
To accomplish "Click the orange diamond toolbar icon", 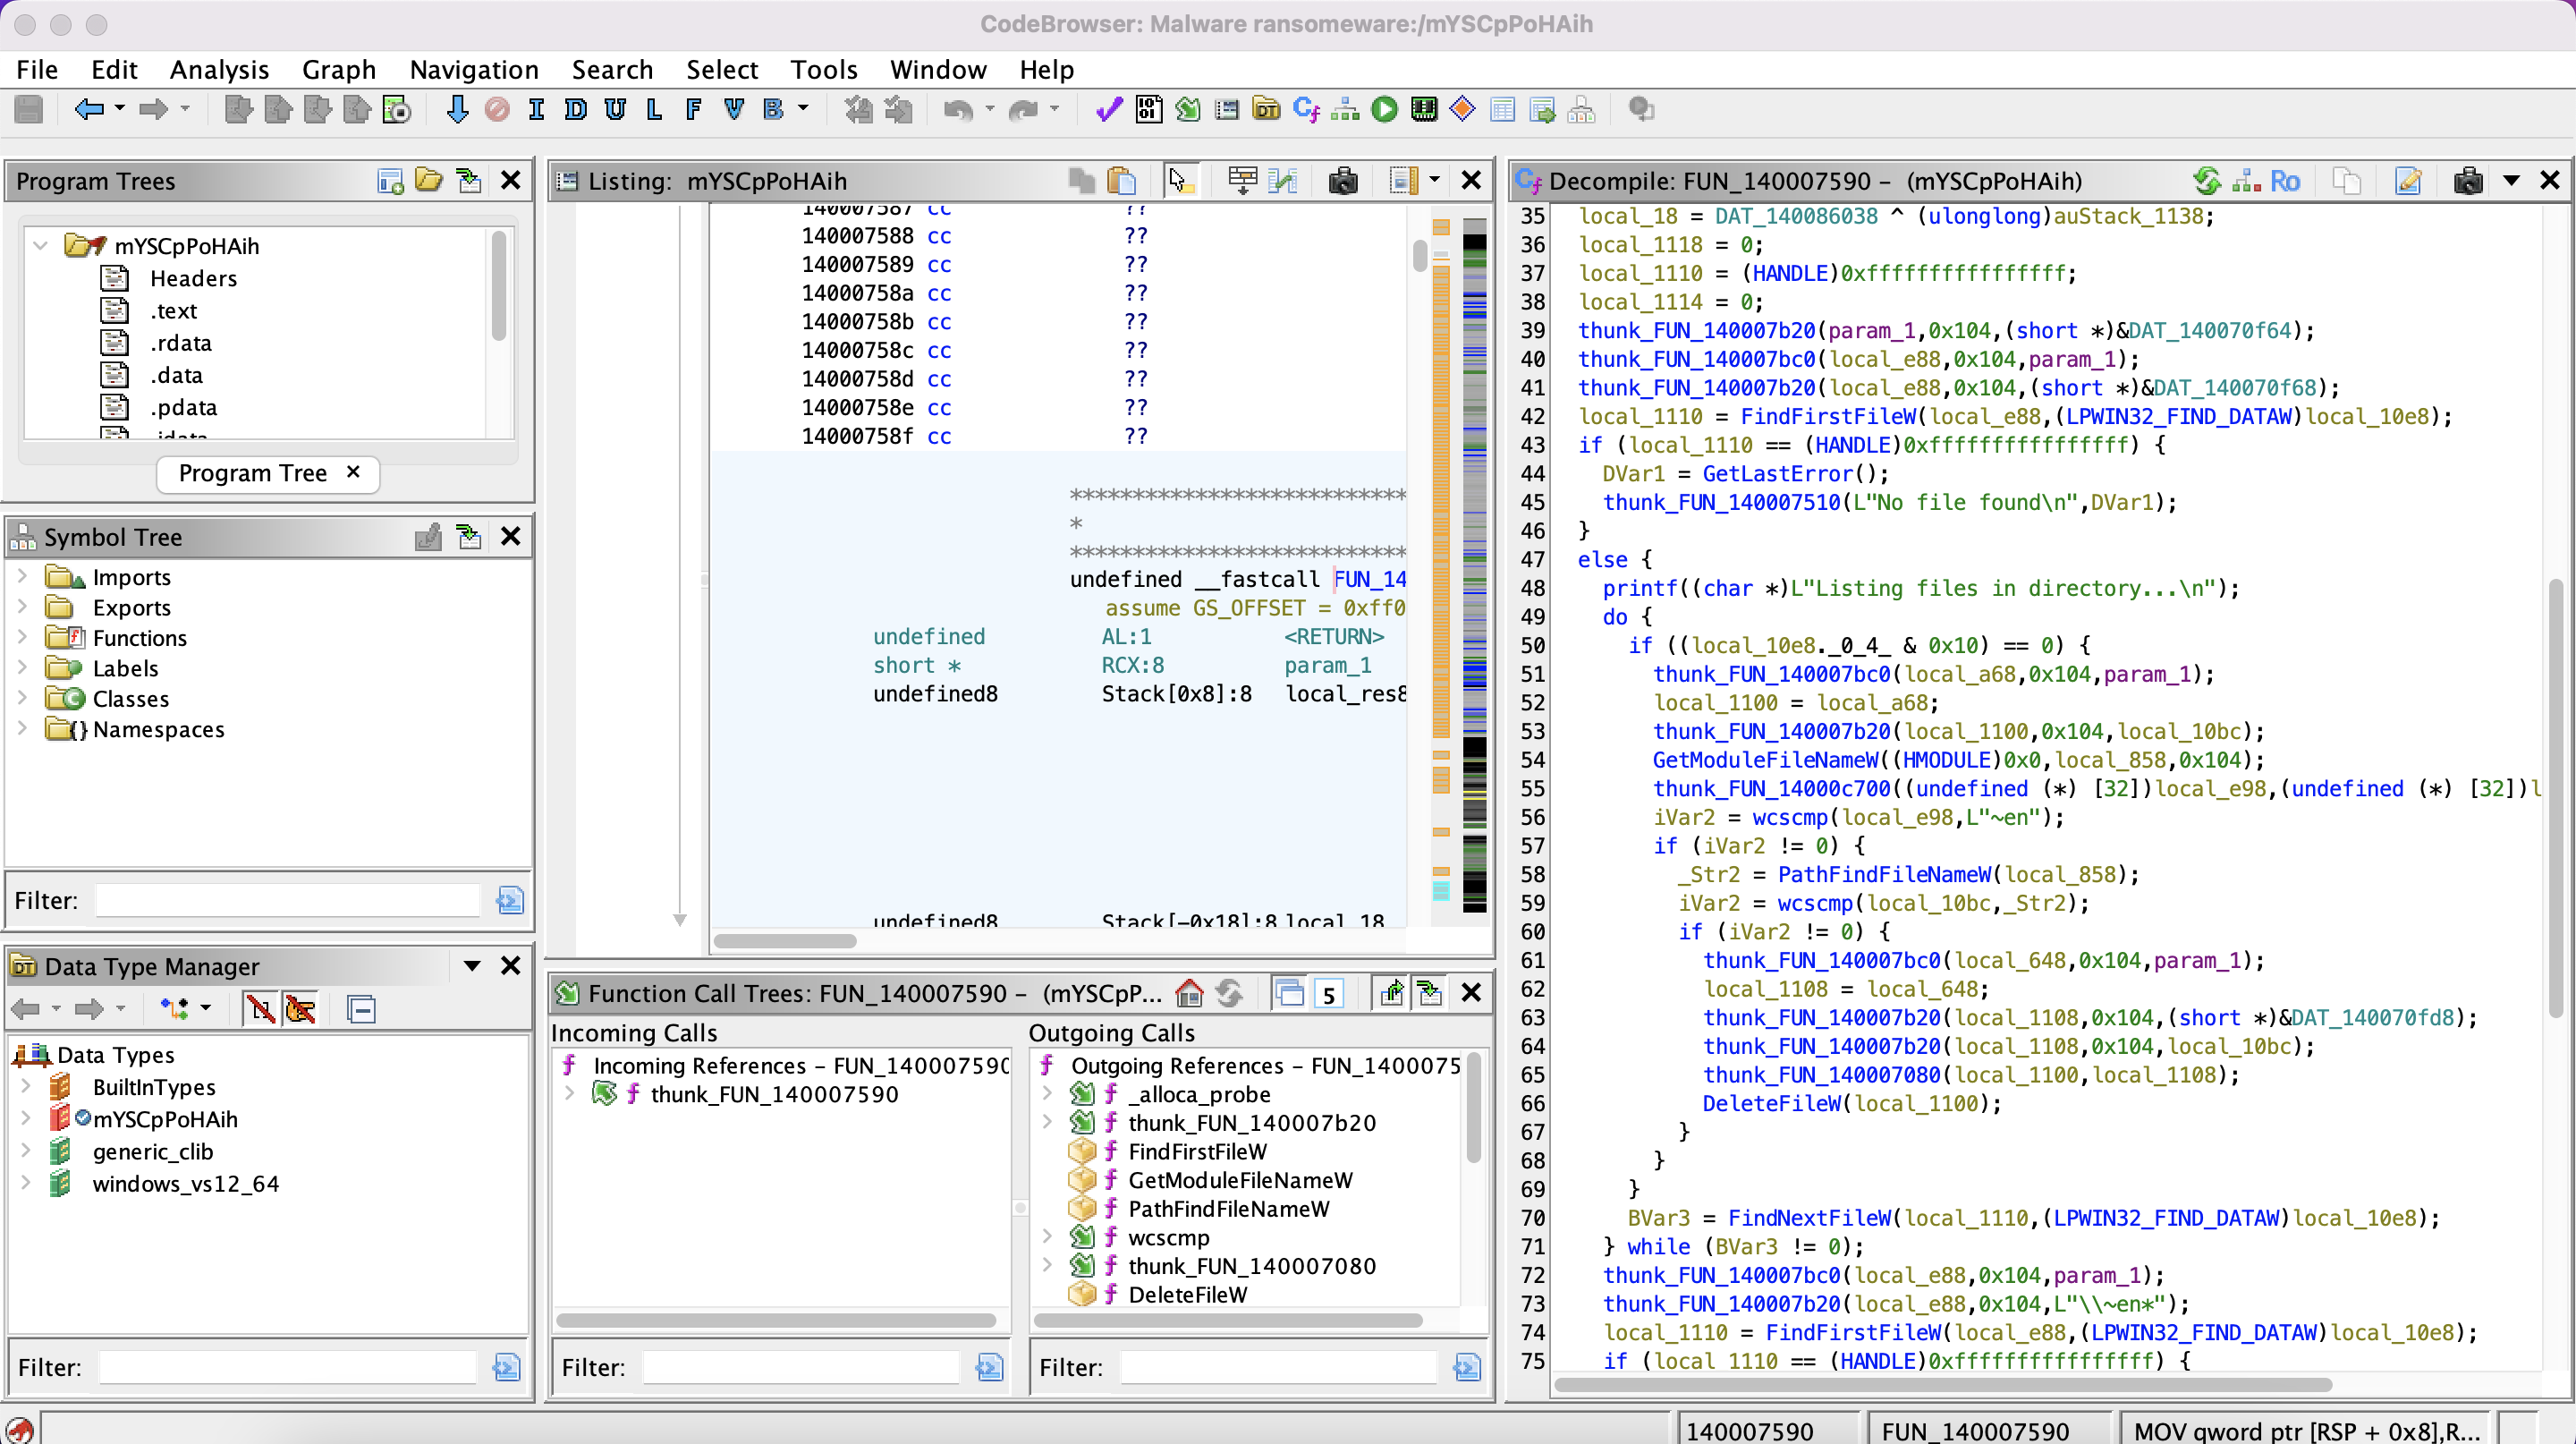I will pyautogui.click(x=1462, y=108).
